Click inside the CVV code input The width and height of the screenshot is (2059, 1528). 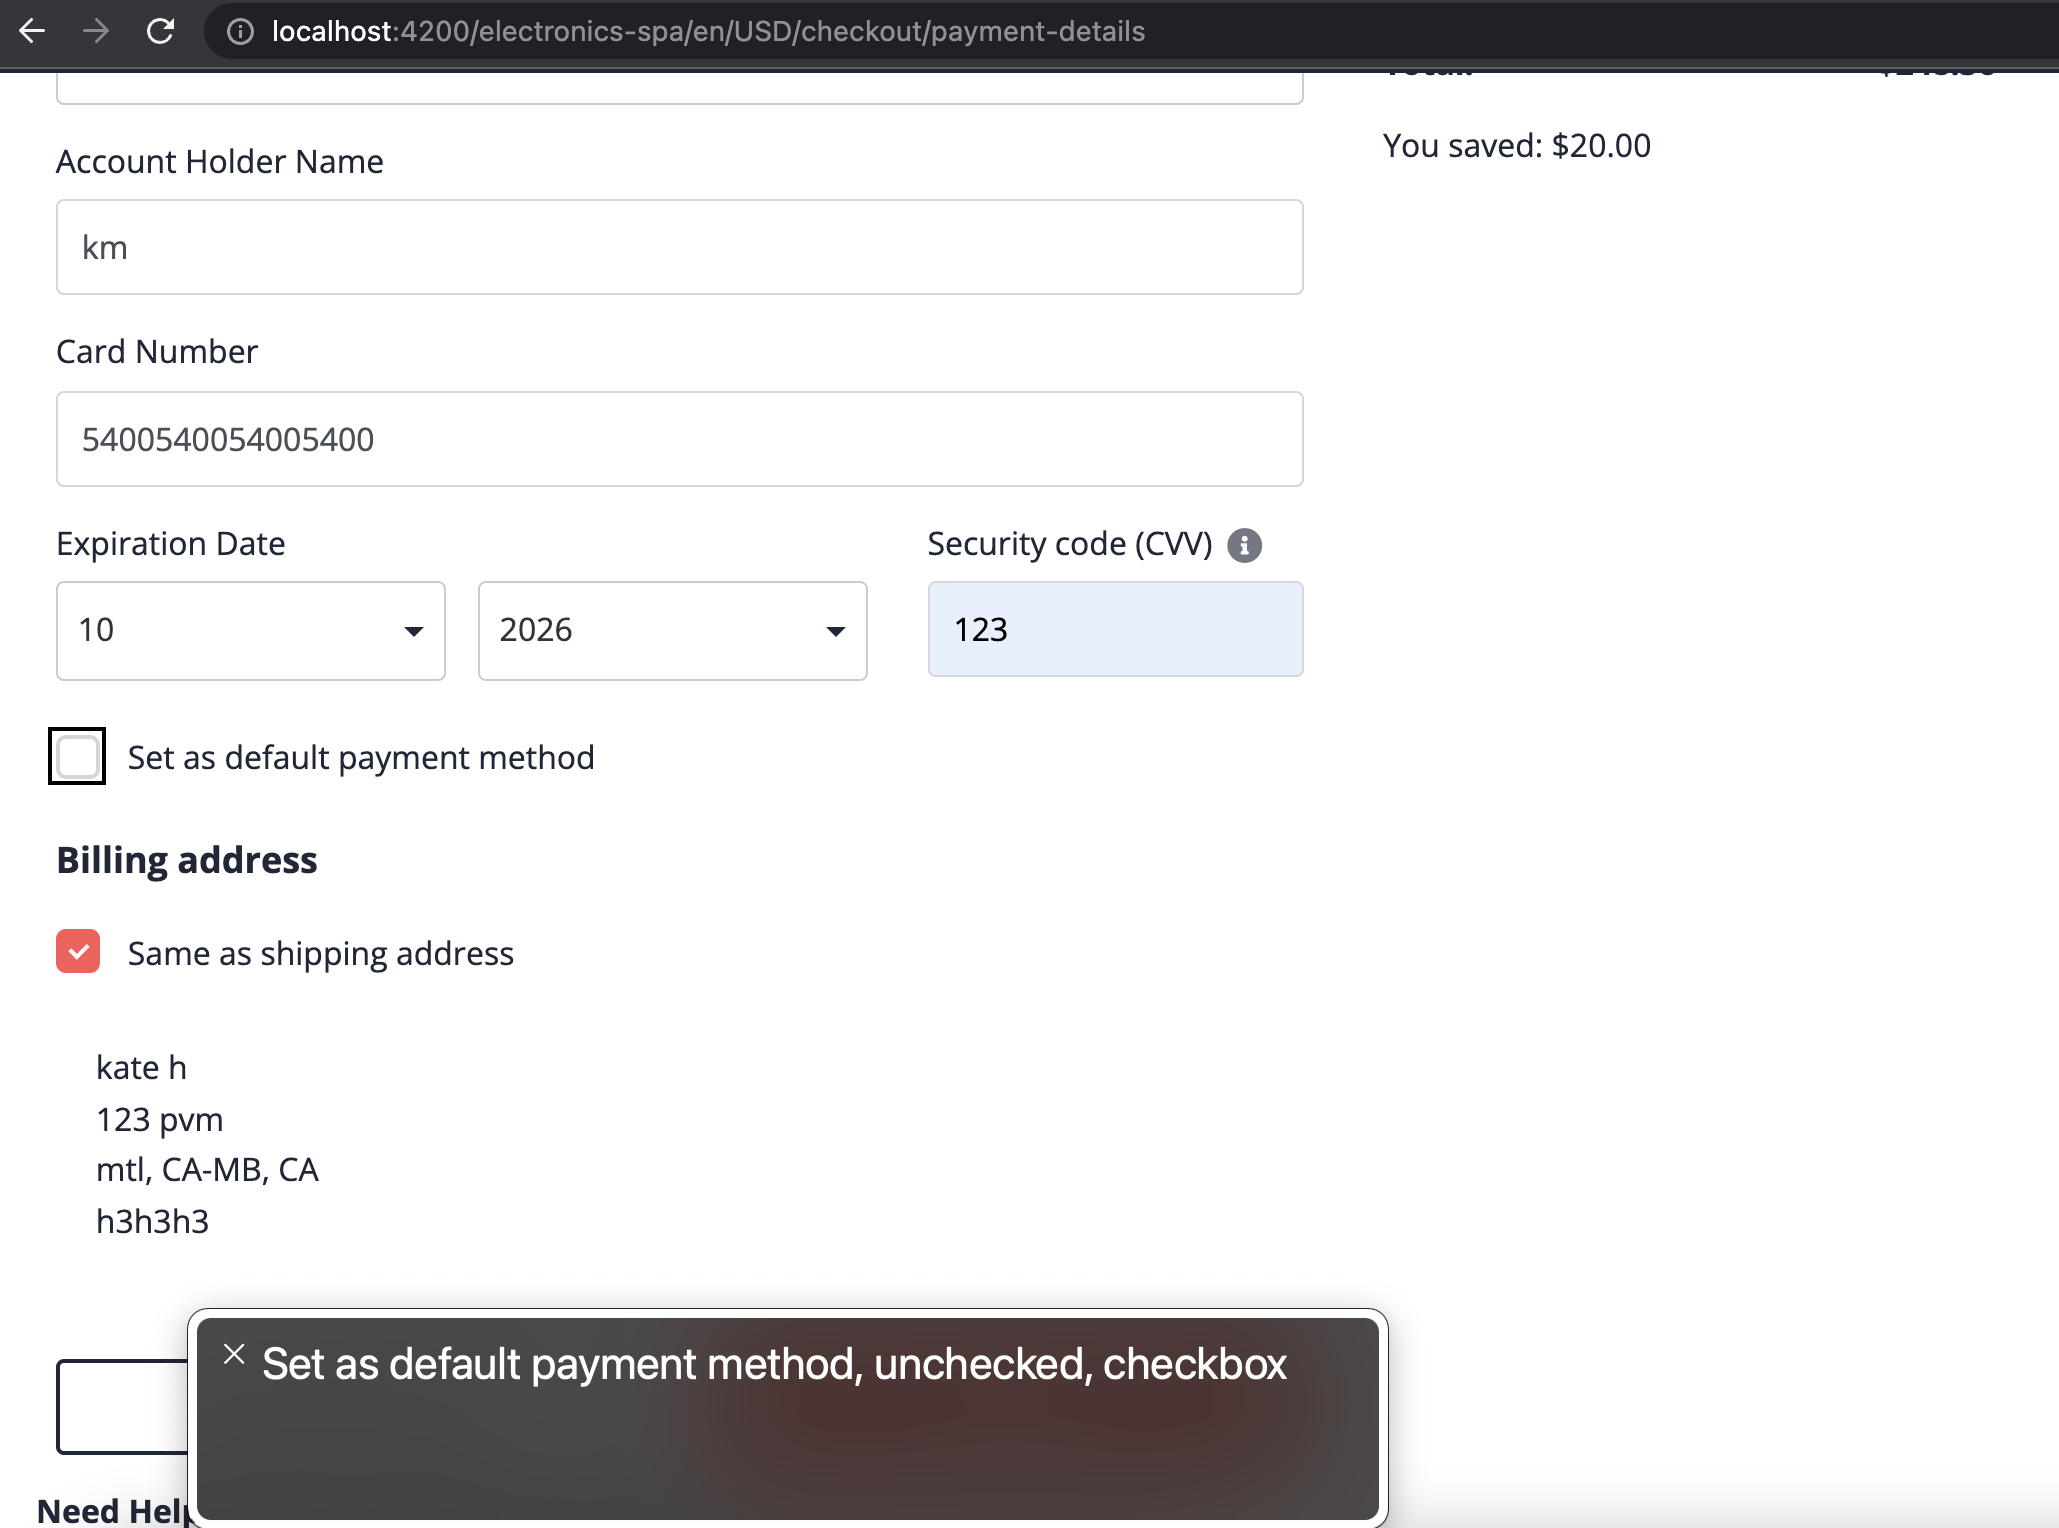1114,629
